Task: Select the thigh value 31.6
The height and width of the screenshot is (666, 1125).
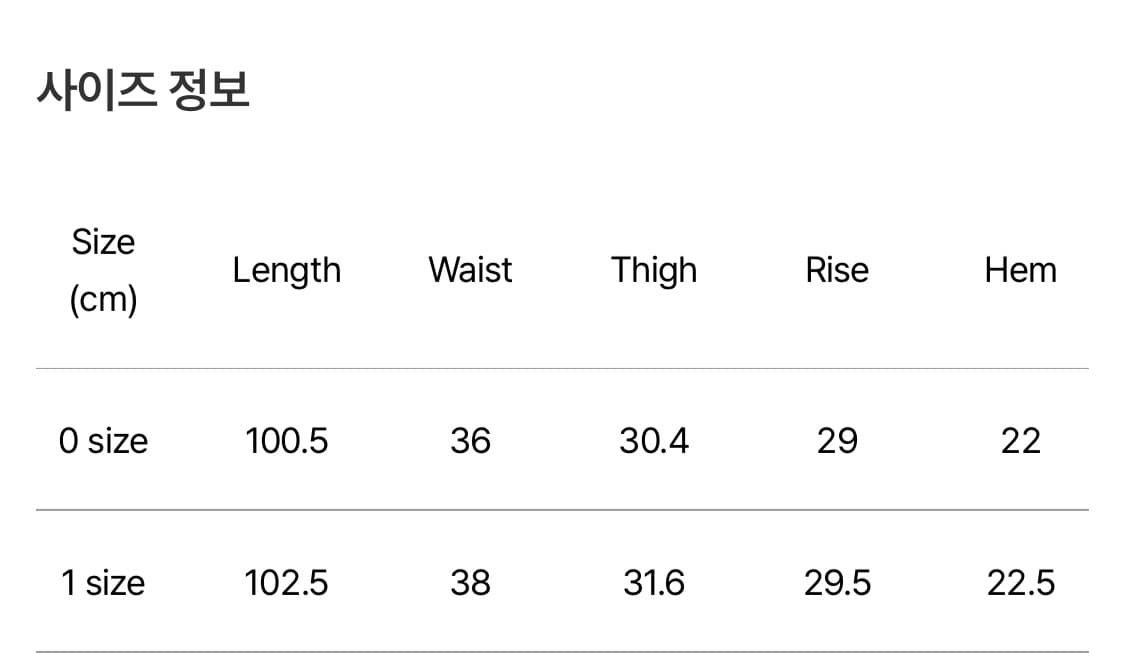Action: click(654, 582)
